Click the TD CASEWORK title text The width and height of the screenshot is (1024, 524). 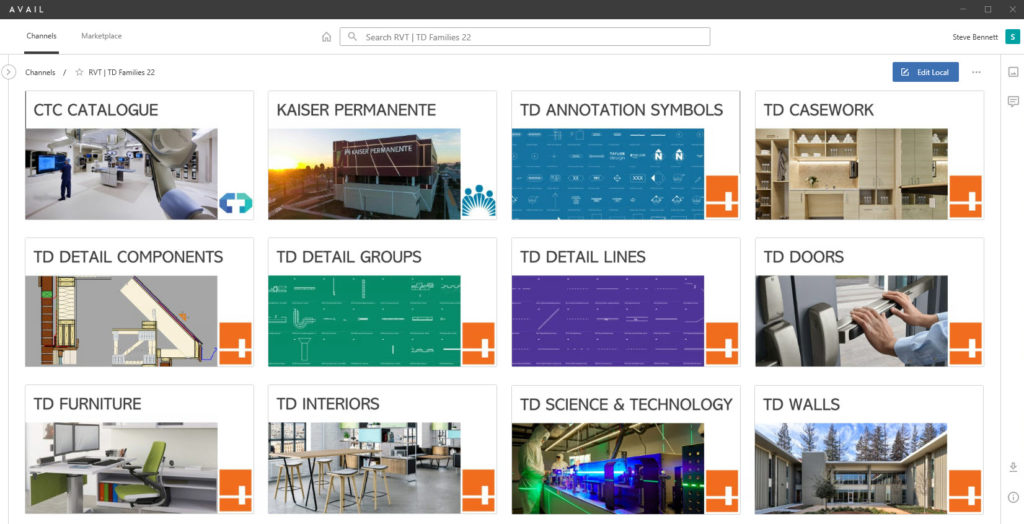pyautogui.click(x=819, y=110)
